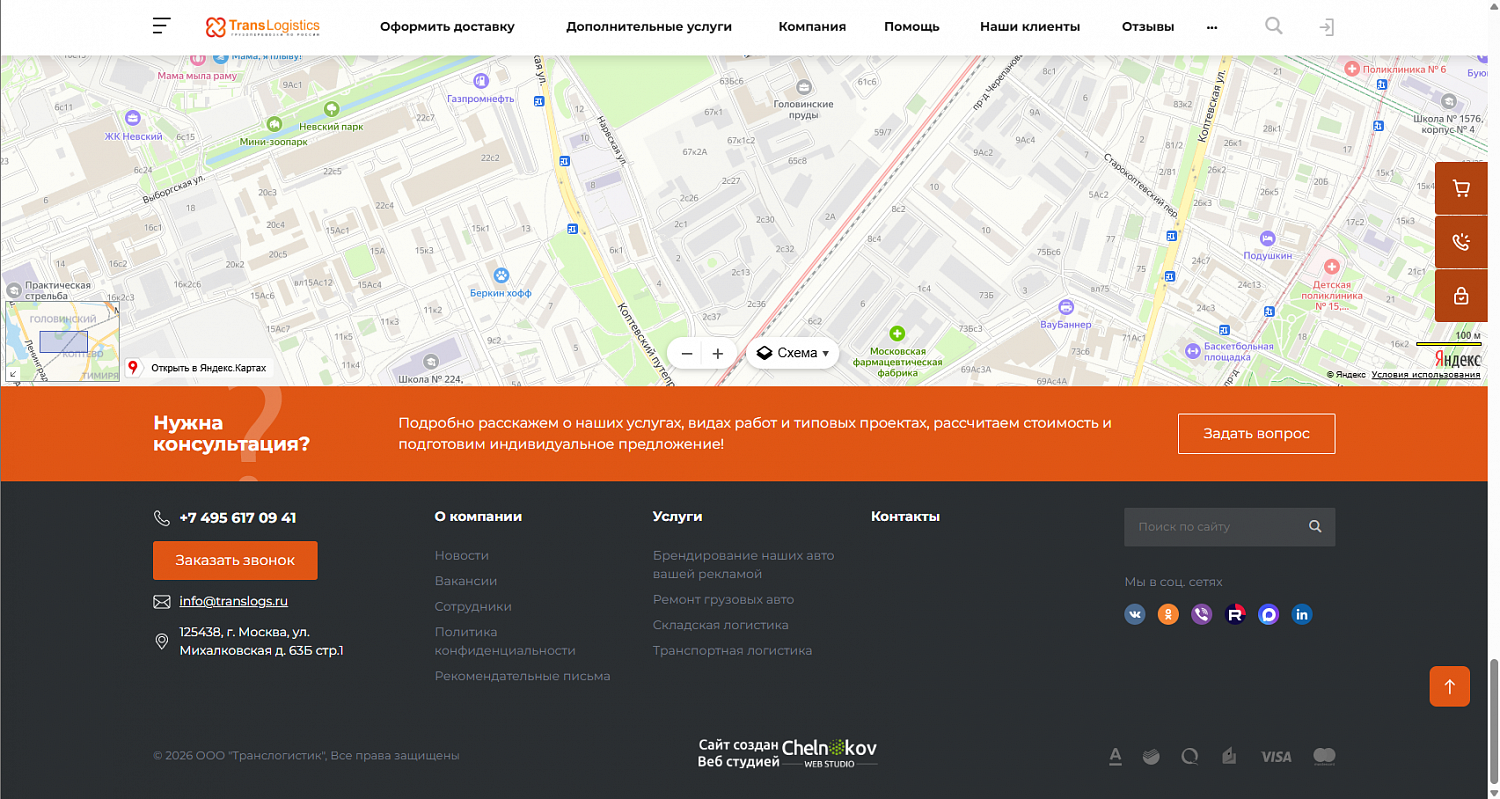Zoom out the map with minus
The height and width of the screenshot is (799, 1500).
click(x=687, y=353)
